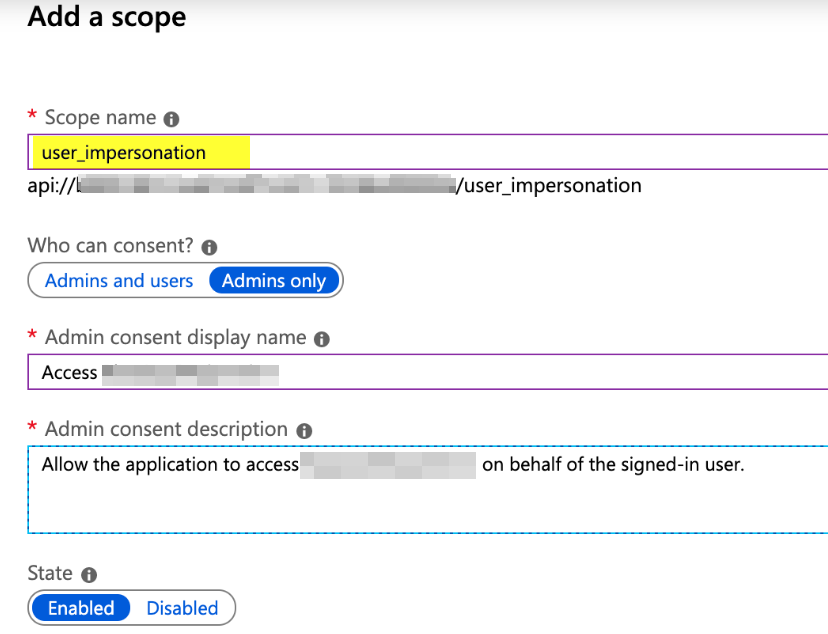Click the info icon beside Scope name
828x634 pixels.
(x=171, y=119)
